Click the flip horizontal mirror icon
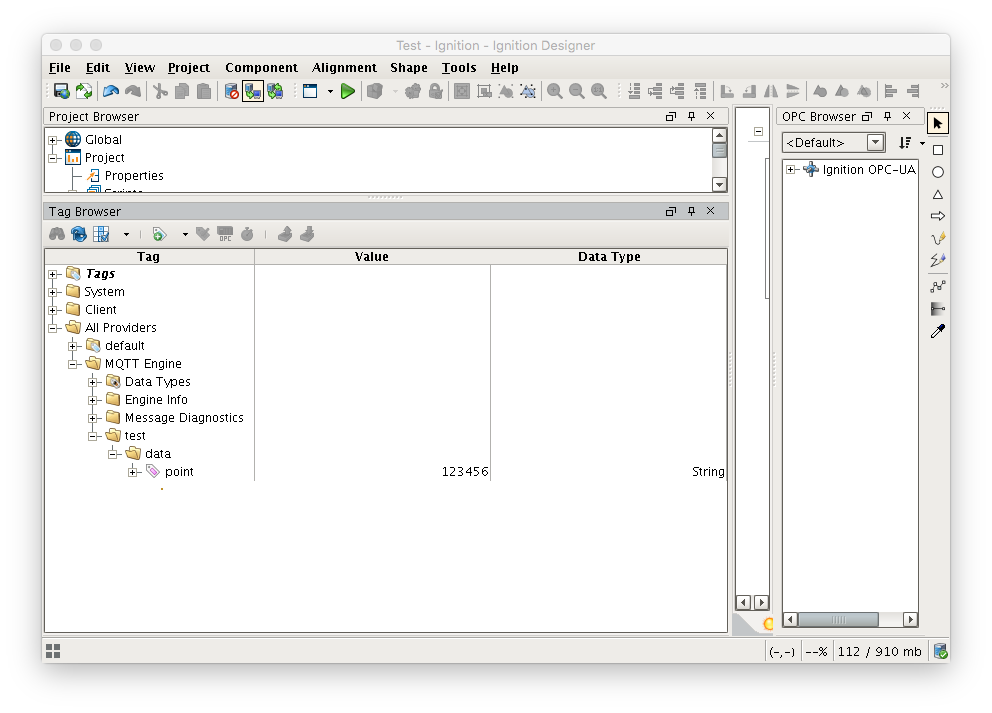Screen dimensions: 992x713 (x=771, y=91)
